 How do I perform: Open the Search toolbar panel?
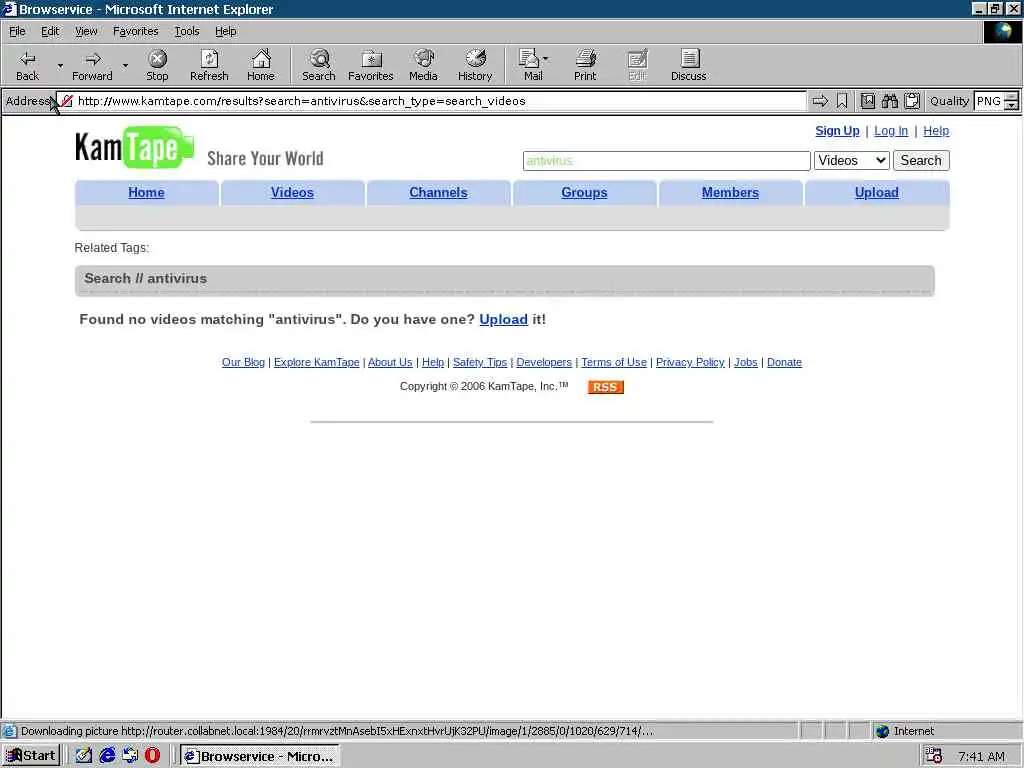click(x=319, y=65)
